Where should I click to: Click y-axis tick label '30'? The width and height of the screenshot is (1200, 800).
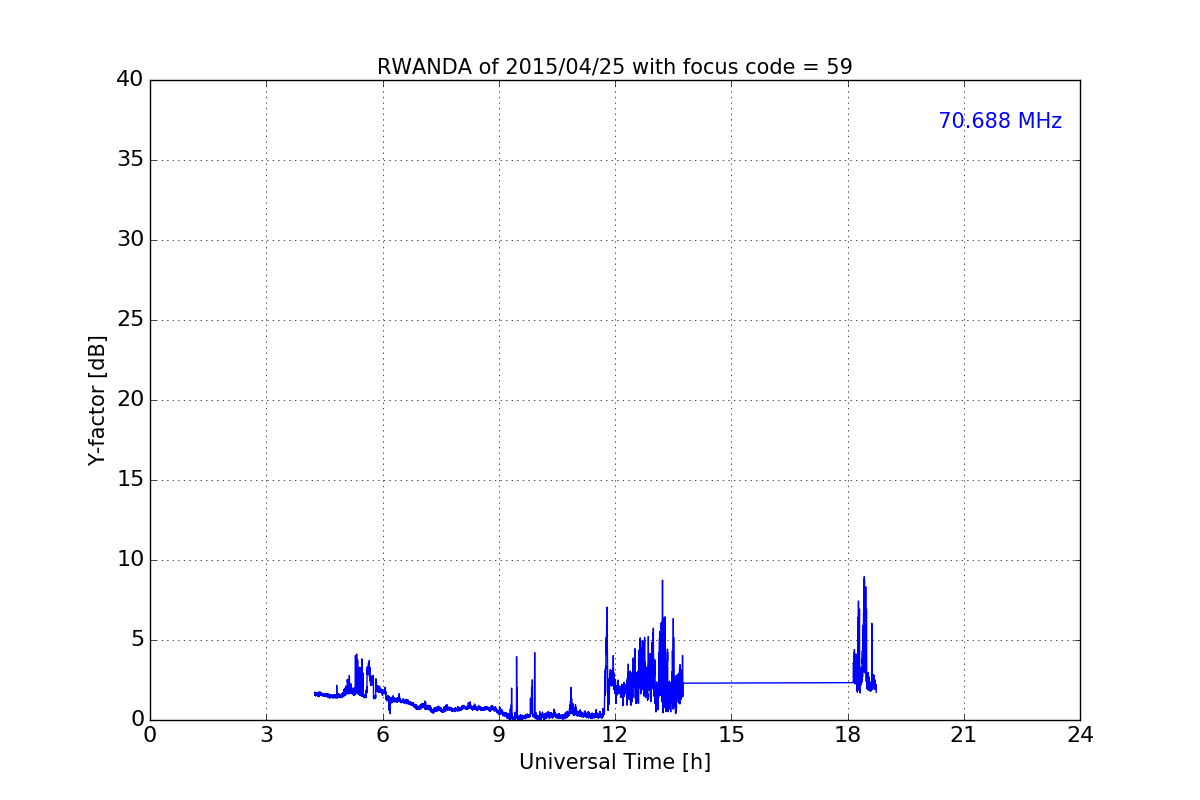click(x=130, y=240)
